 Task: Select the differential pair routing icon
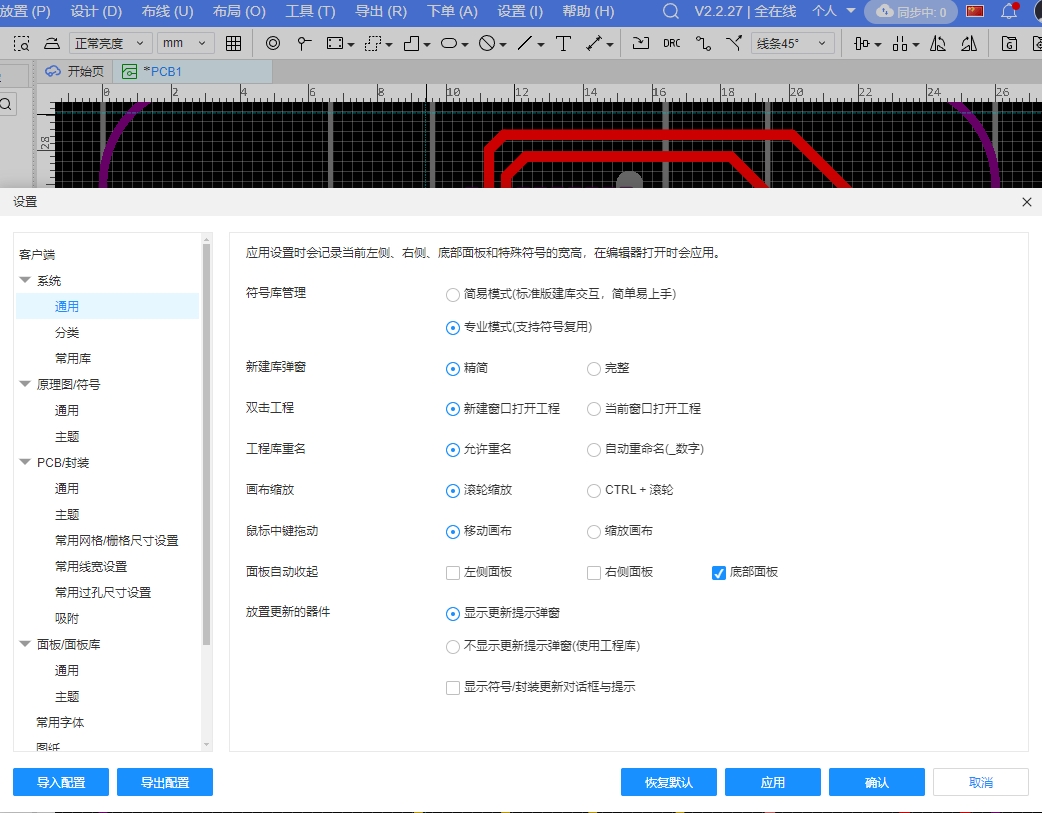click(x=734, y=44)
